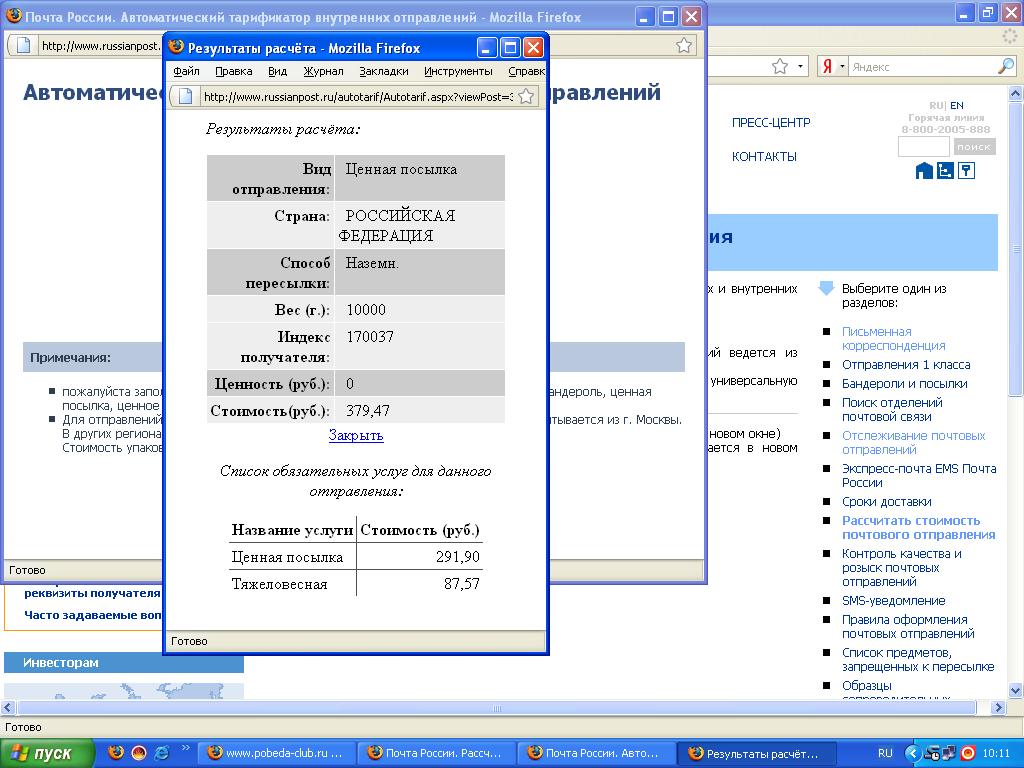
Task: Click the bookmark star in popup address bar
Action: 526,97
